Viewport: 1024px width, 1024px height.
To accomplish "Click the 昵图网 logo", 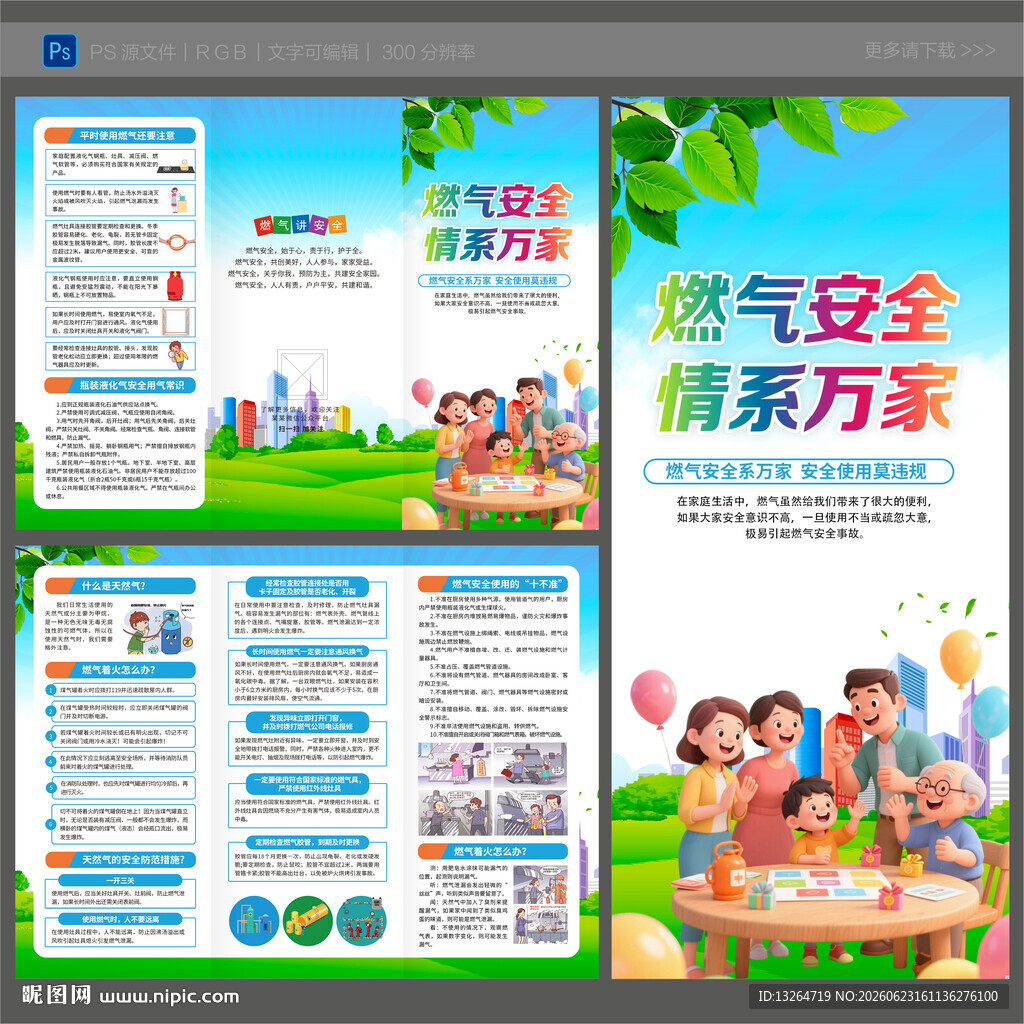I will 56,995.
